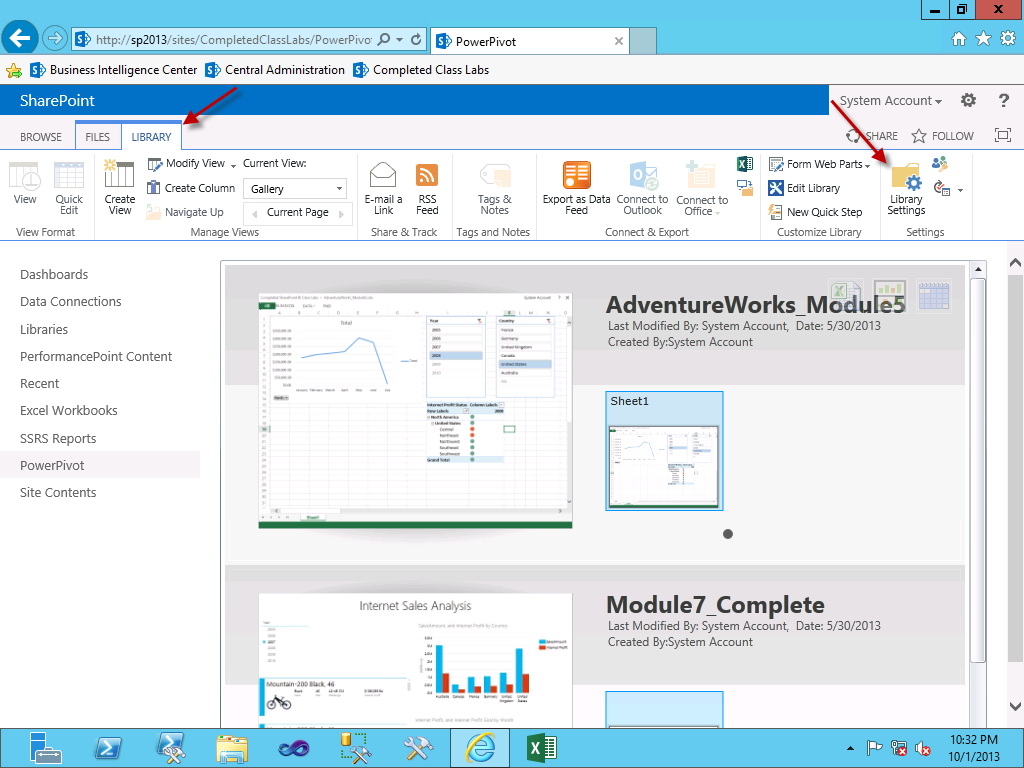Switch to the BROWSE ribbon tab
Viewport: 1024px width, 768px height.
(40, 136)
